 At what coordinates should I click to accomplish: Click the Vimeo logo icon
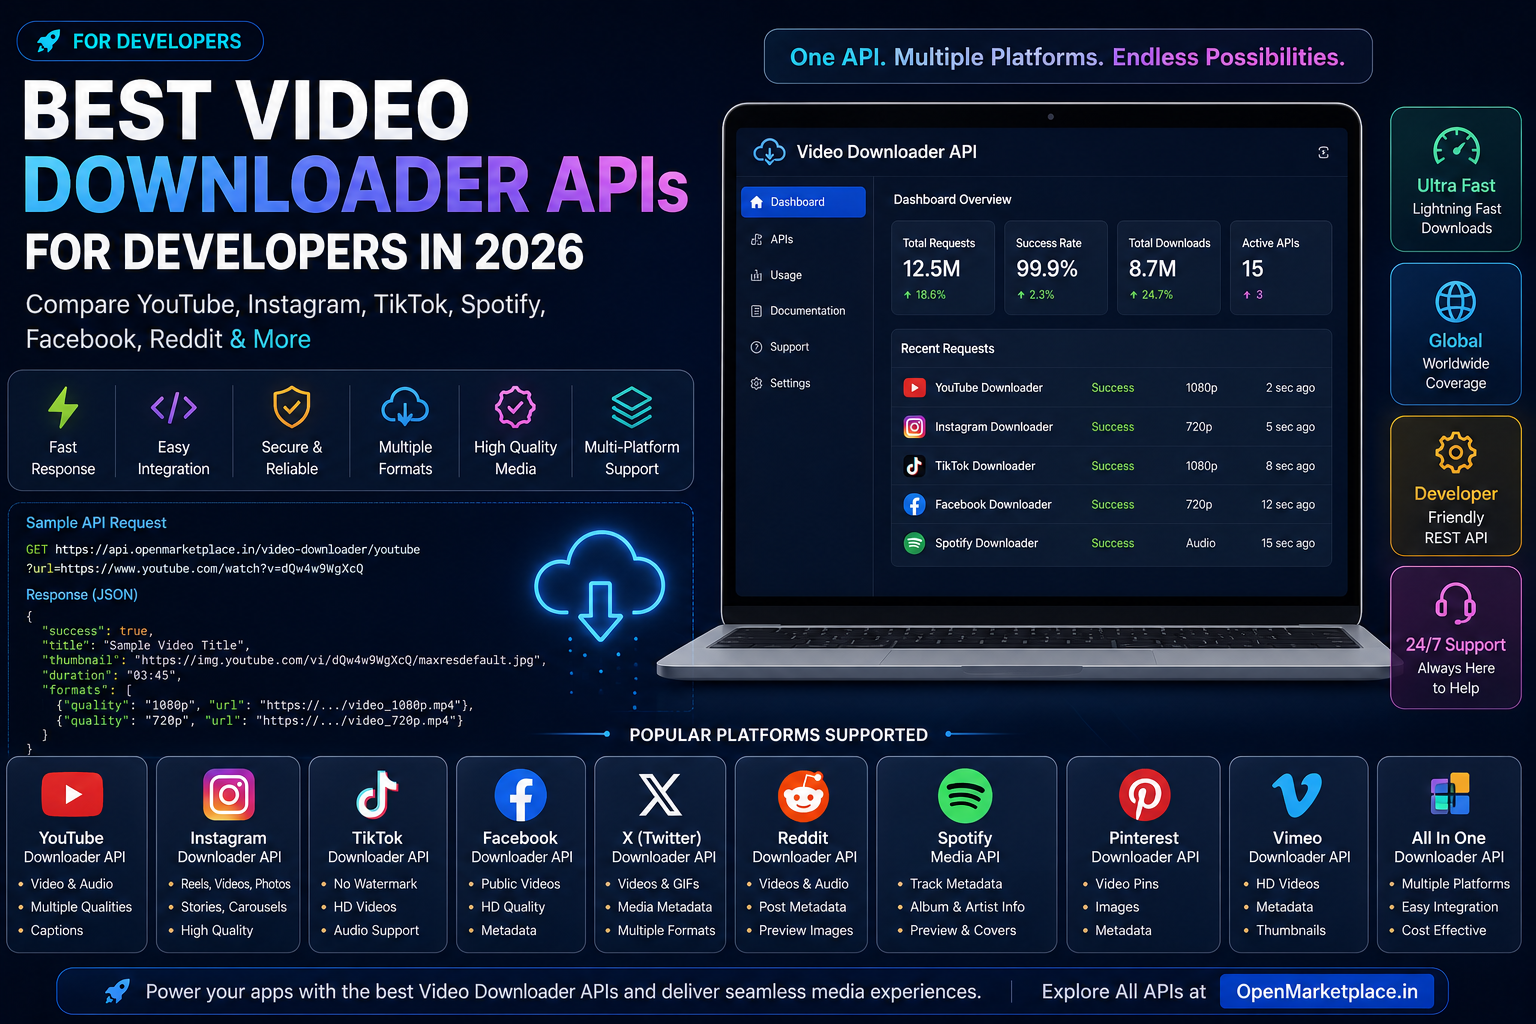(1297, 795)
